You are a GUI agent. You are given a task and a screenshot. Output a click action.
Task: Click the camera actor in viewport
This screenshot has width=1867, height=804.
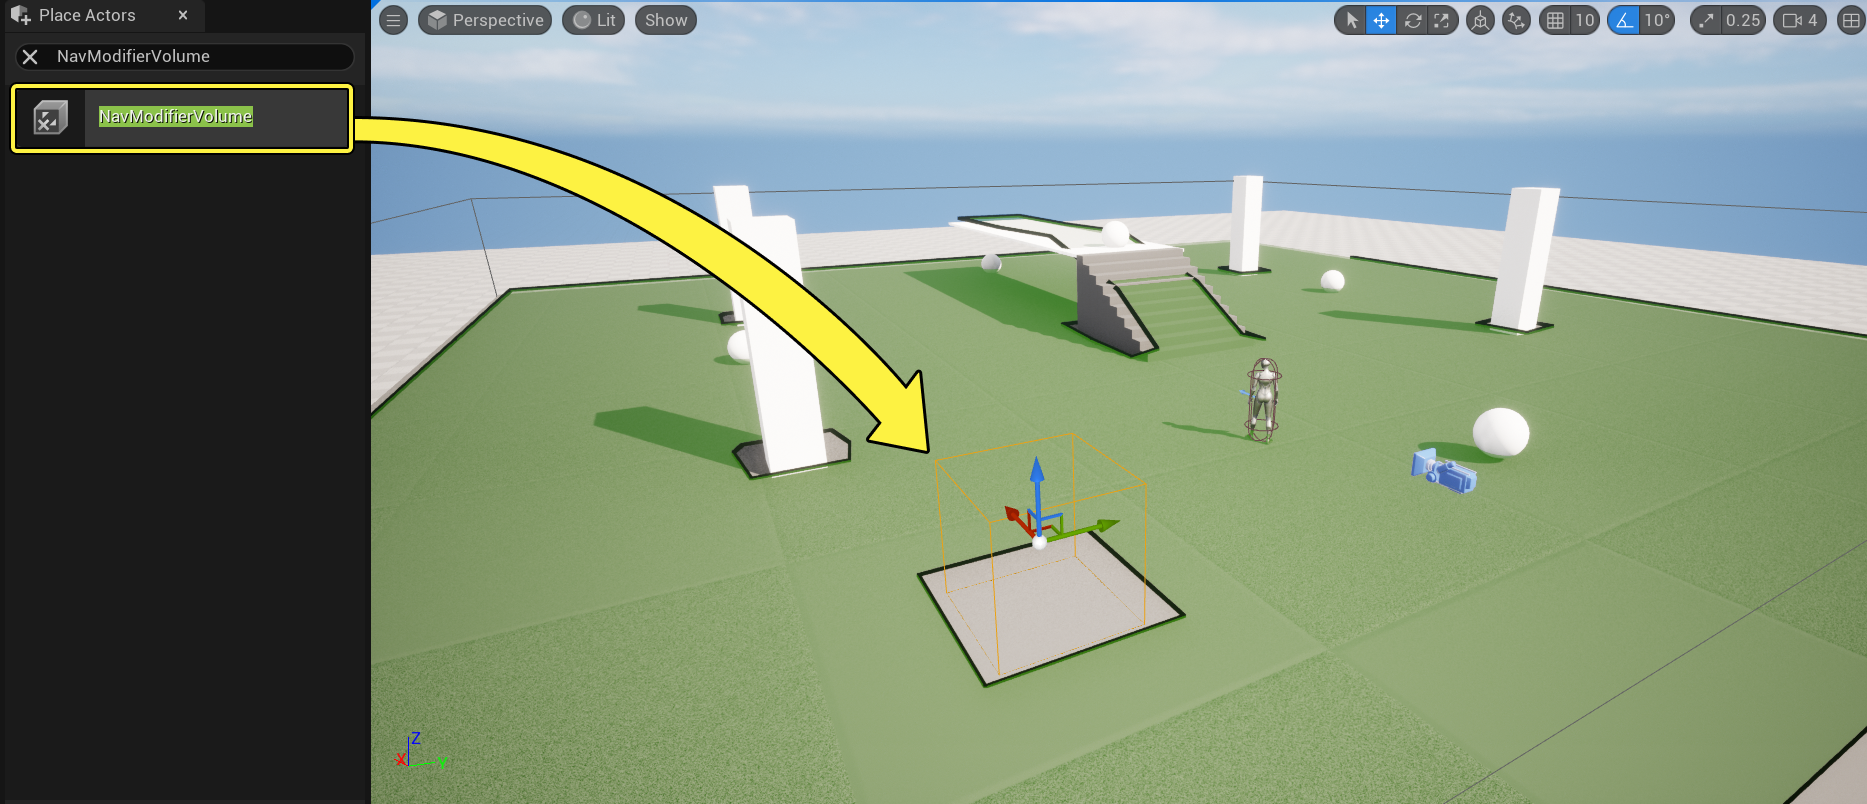(1444, 470)
